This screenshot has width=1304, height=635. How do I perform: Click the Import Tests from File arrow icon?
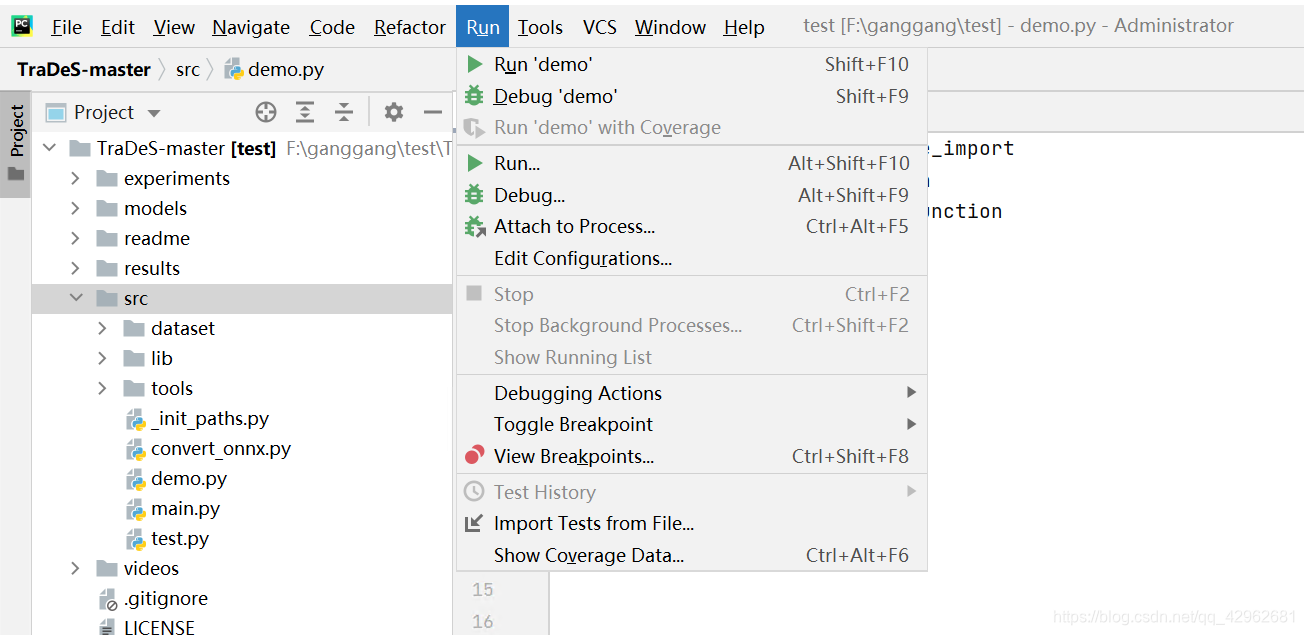click(475, 523)
